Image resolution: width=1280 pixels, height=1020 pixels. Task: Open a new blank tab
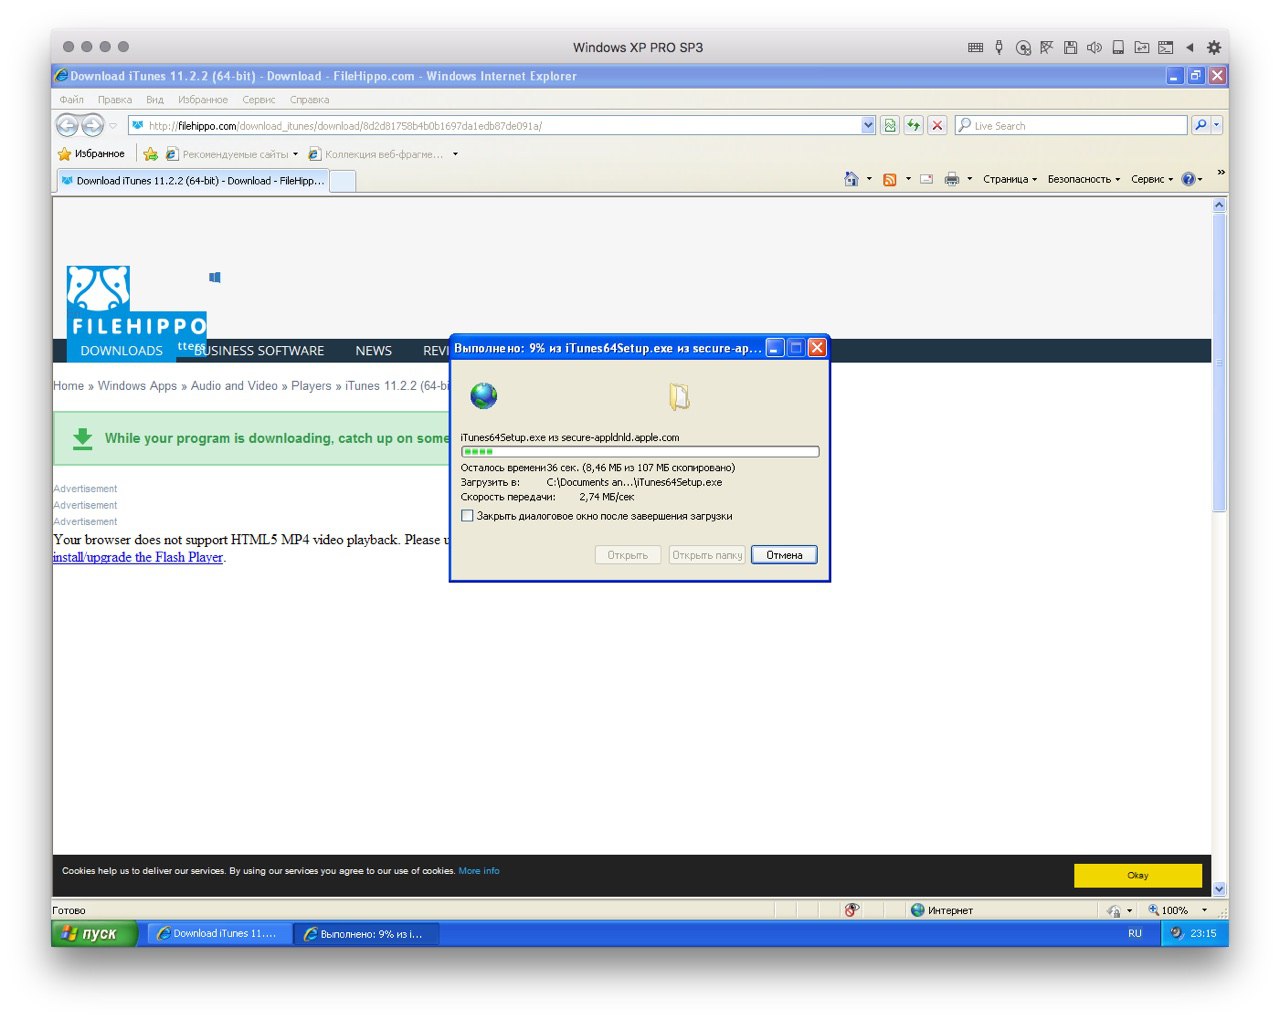coord(342,181)
